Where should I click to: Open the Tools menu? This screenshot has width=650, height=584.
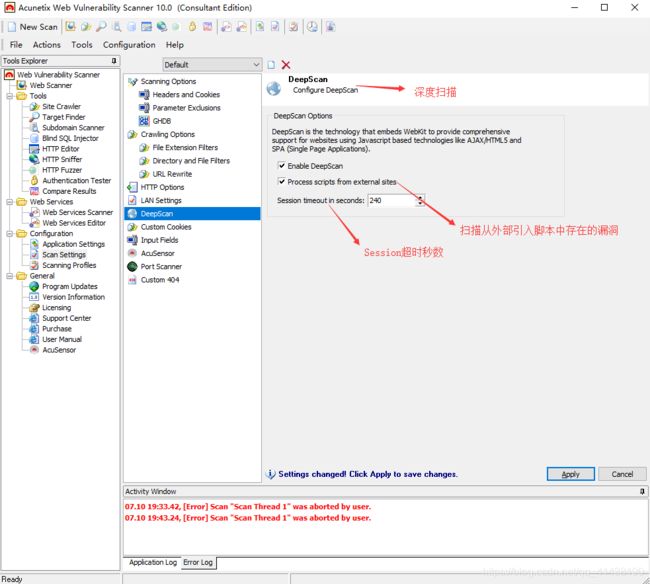pyautogui.click(x=82, y=45)
